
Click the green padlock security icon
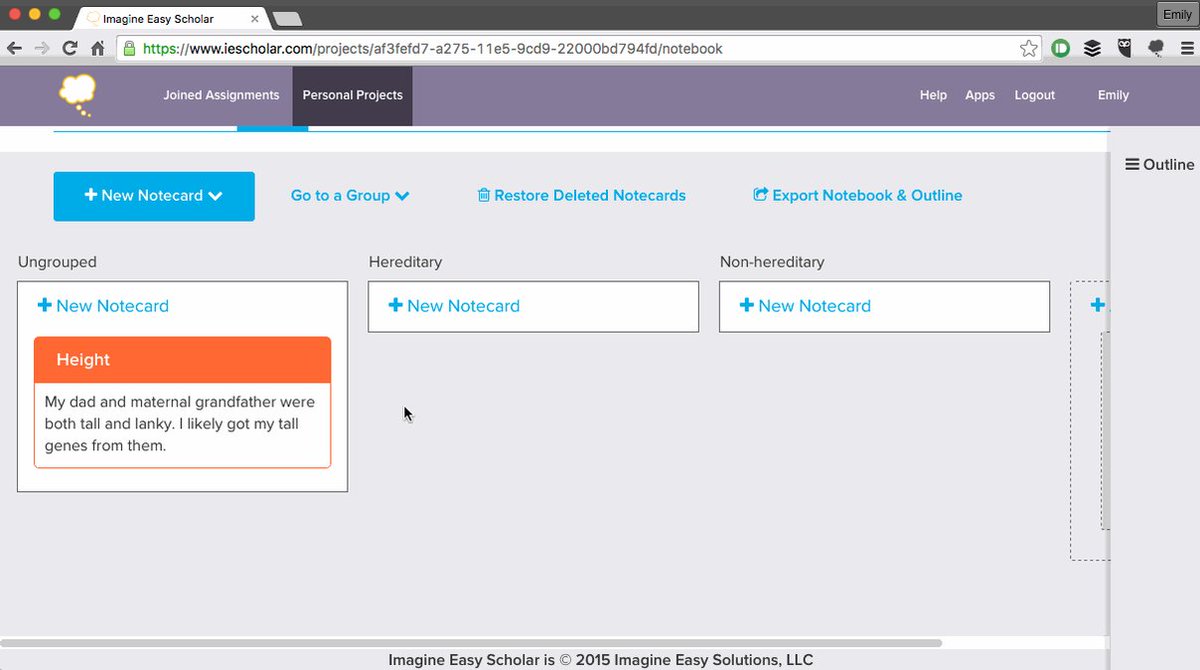(129, 48)
